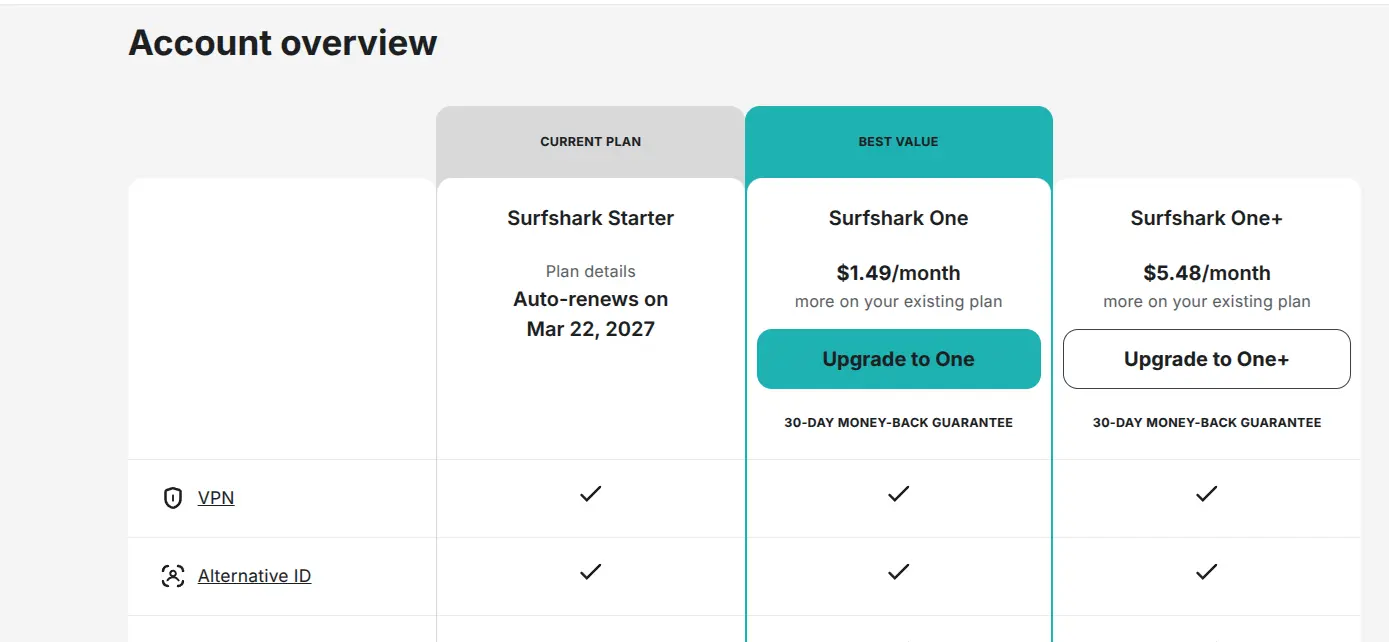The width and height of the screenshot is (1389, 642).
Task: Click the VPN checkmark under Surfshark One
Action: click(899, 493)
